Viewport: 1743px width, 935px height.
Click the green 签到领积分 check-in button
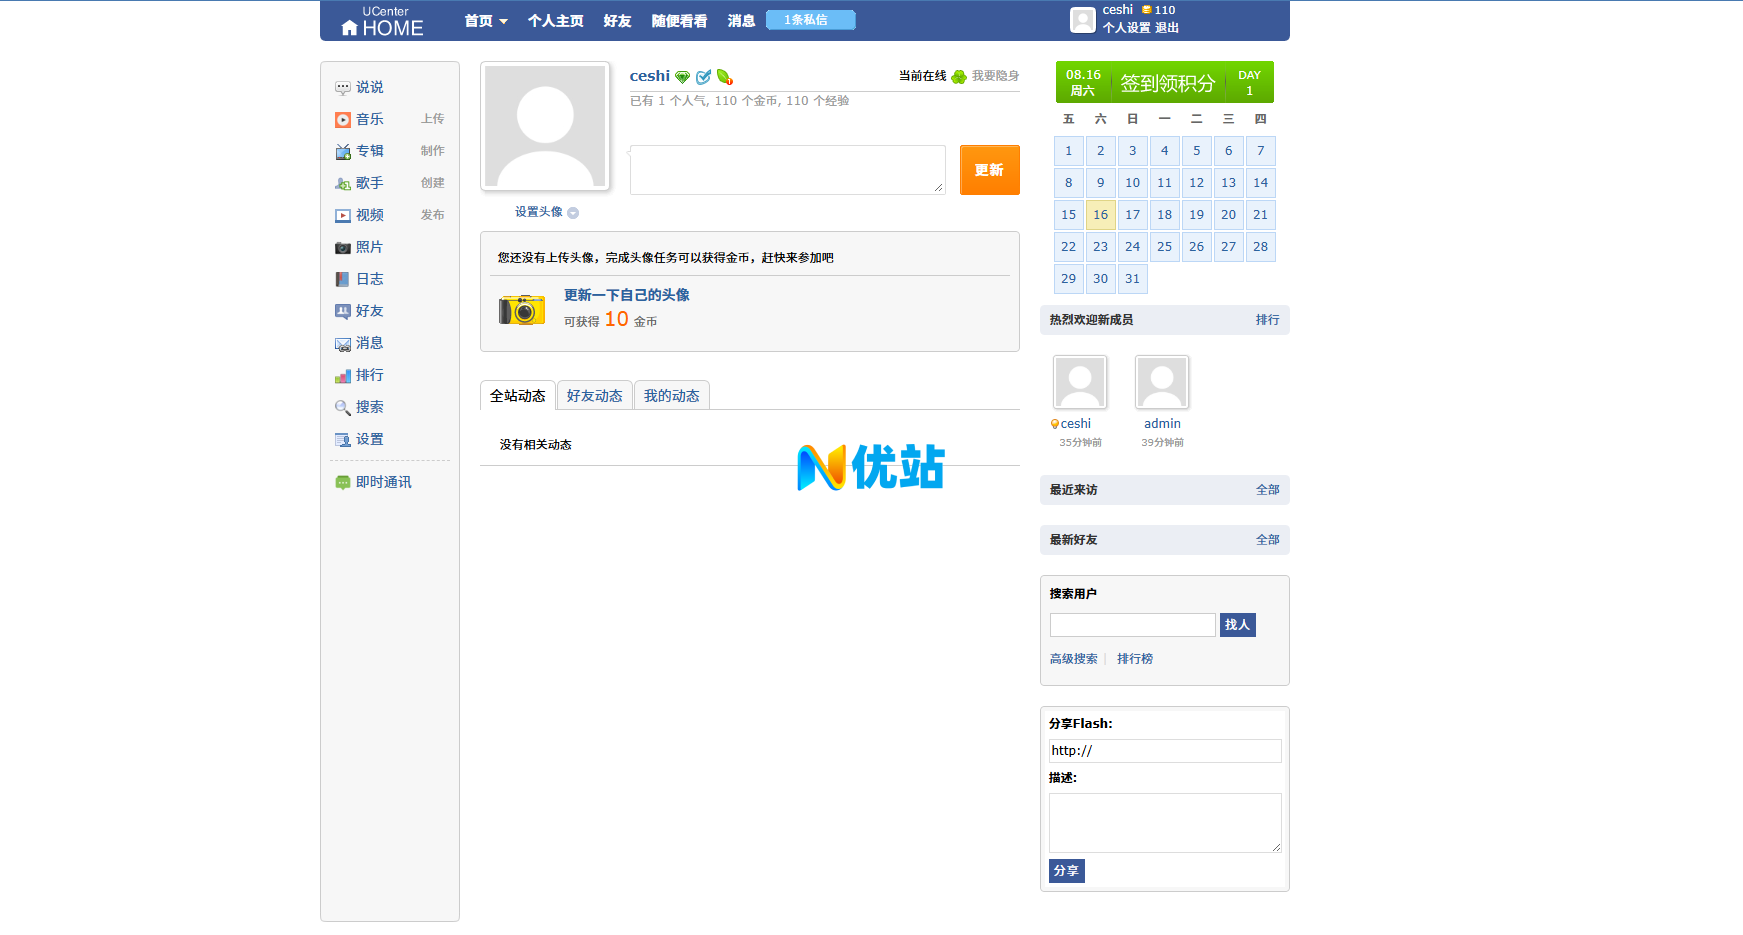point(1165,83)
